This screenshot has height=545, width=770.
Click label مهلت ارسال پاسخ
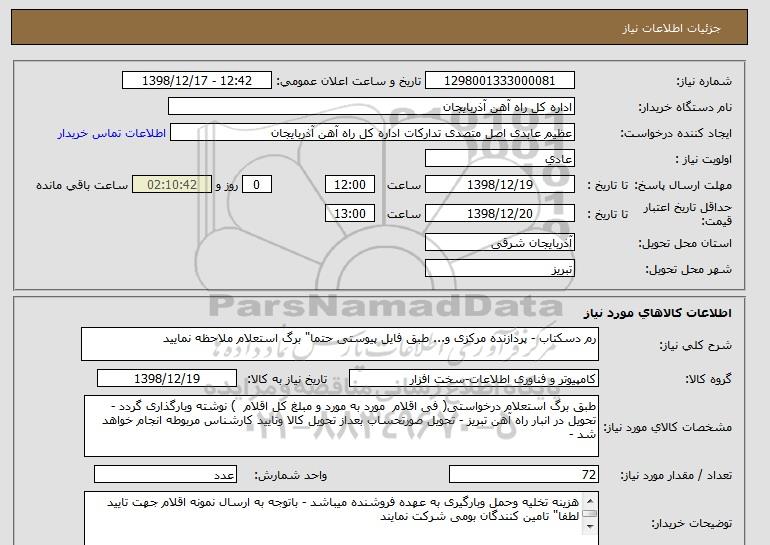coord(683,185)
